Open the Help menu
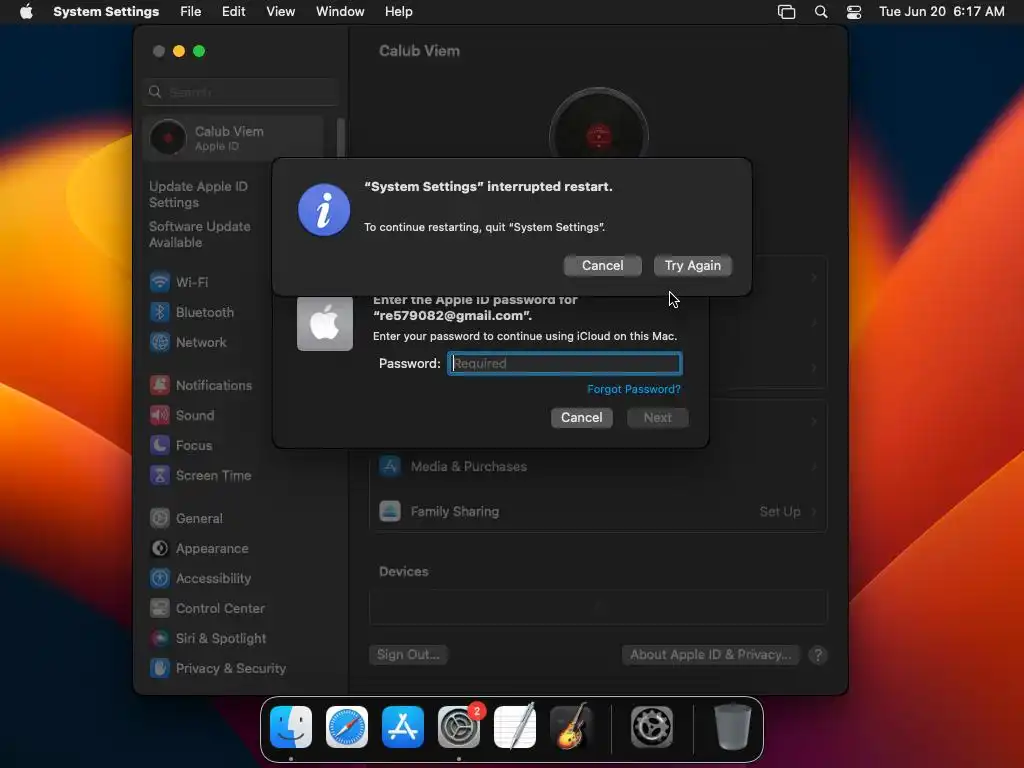This screenshot has width=1024, height=768. 398,12
